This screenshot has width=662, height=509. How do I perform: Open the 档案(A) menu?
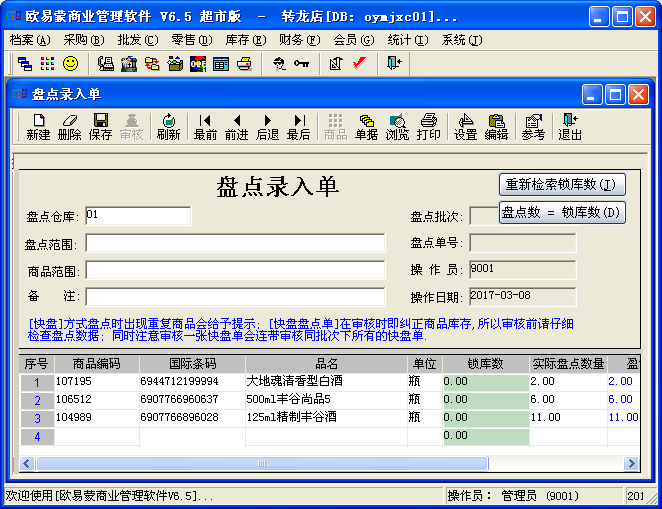coord(30,40)
